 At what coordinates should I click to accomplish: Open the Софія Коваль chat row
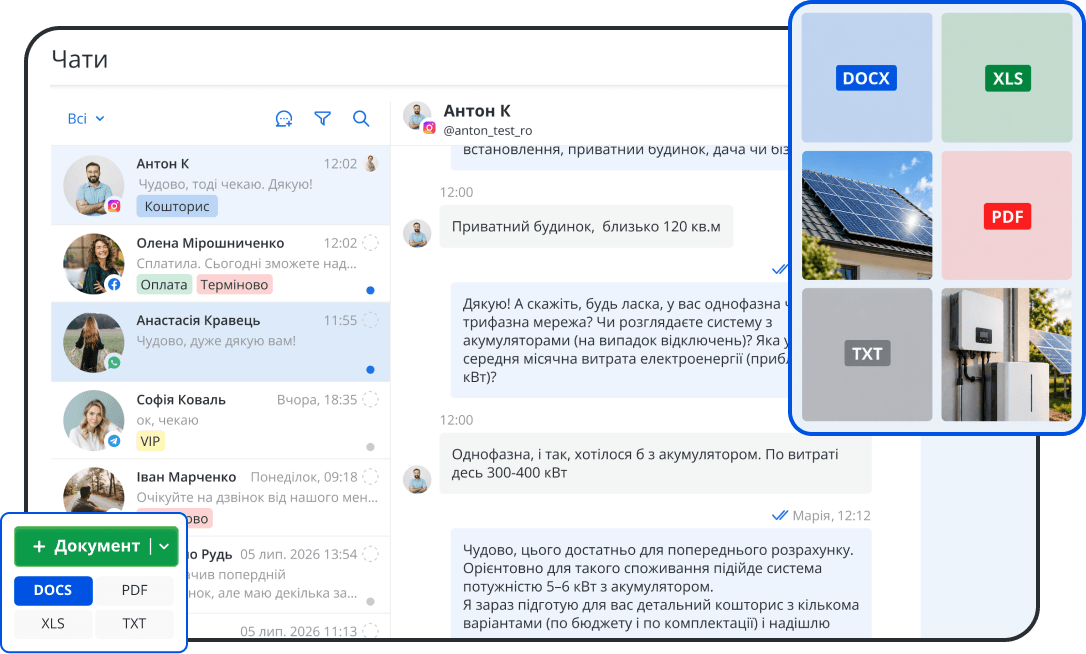pyautogui.click(x=220, y=420)
